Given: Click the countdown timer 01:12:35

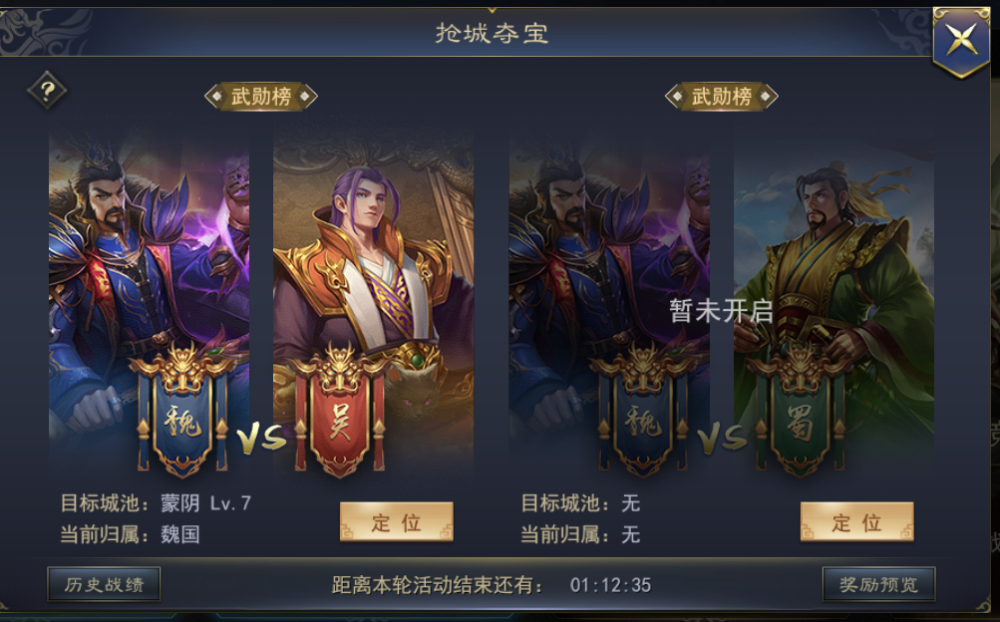Looking at the screenshot, I should coord(610,585).
